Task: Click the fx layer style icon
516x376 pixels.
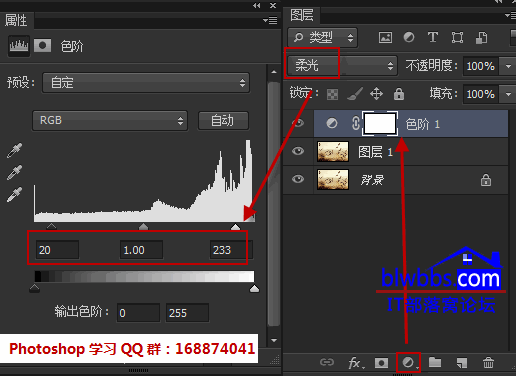Action: [355, 363]
